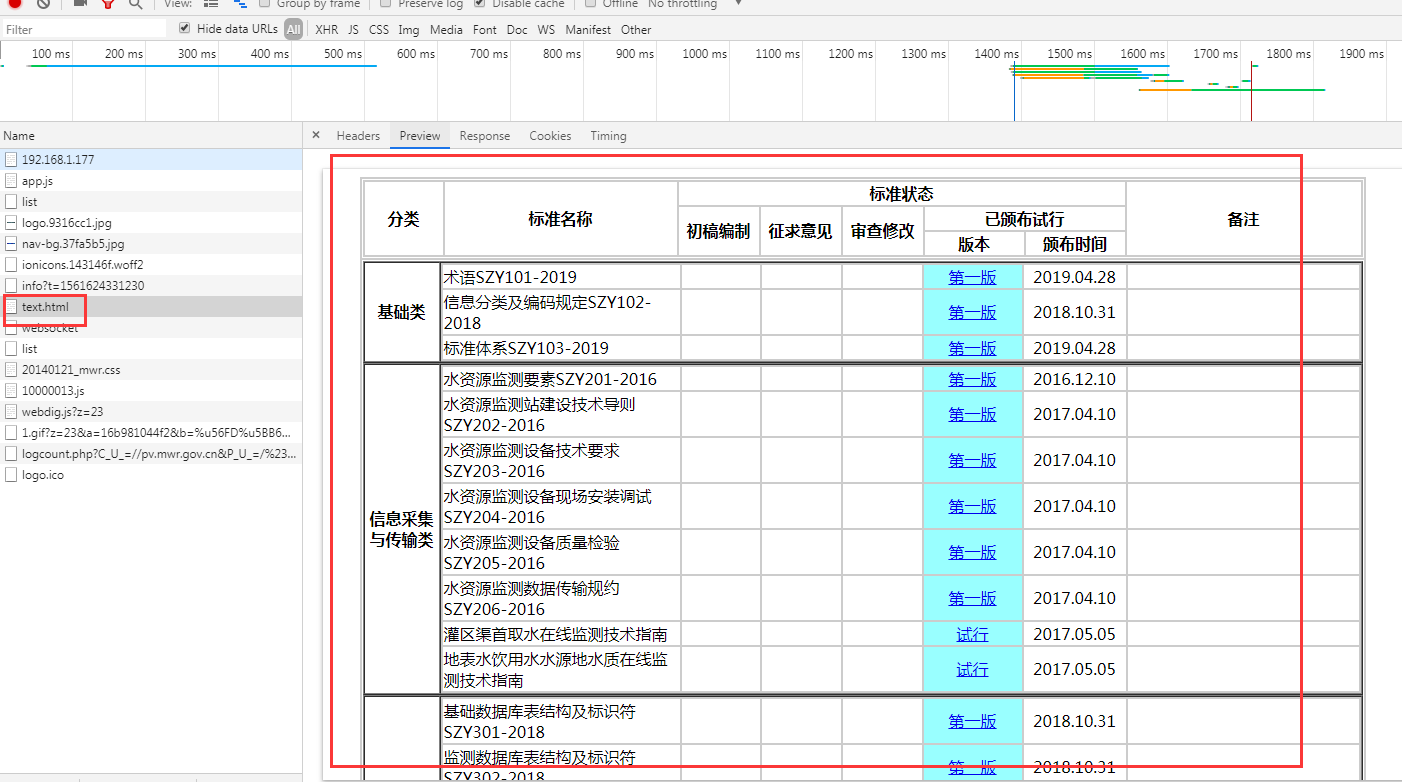Check the Group by frame option

(x=265, y=5)
